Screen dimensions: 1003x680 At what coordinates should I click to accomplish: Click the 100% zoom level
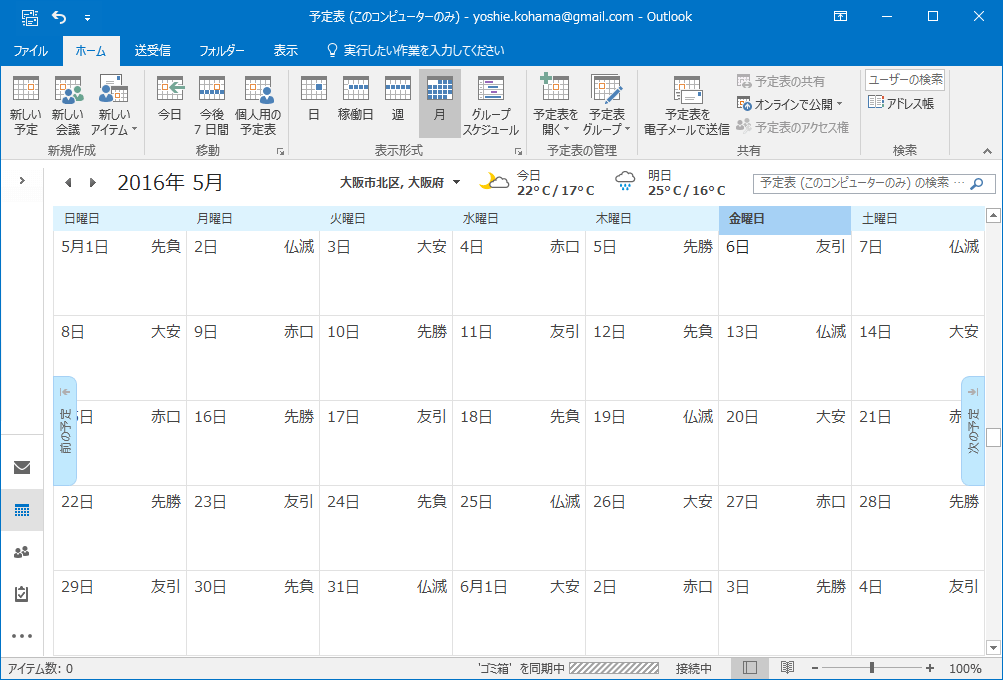965,668
